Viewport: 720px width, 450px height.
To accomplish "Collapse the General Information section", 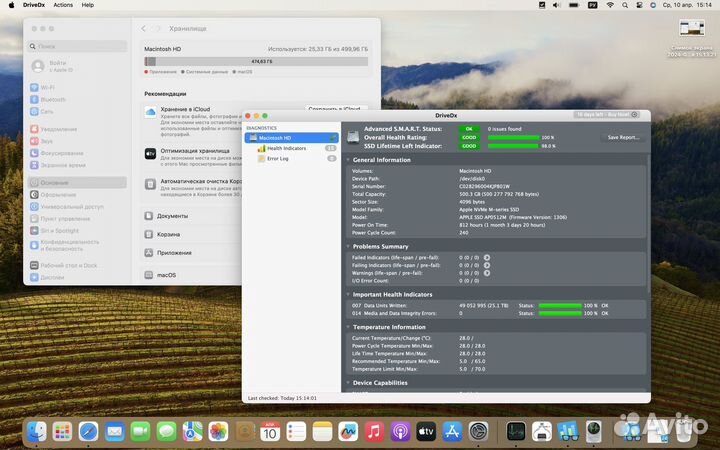I will pos(348,160).
